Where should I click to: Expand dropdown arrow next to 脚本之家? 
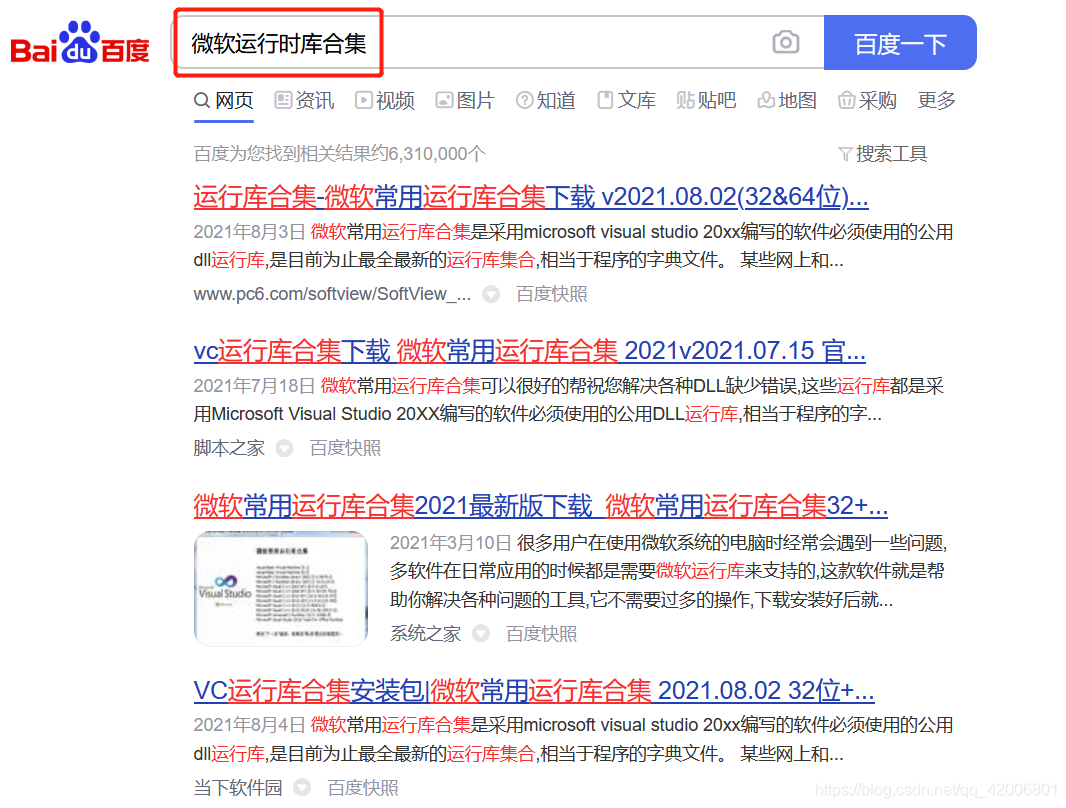[x=284, y=449]
